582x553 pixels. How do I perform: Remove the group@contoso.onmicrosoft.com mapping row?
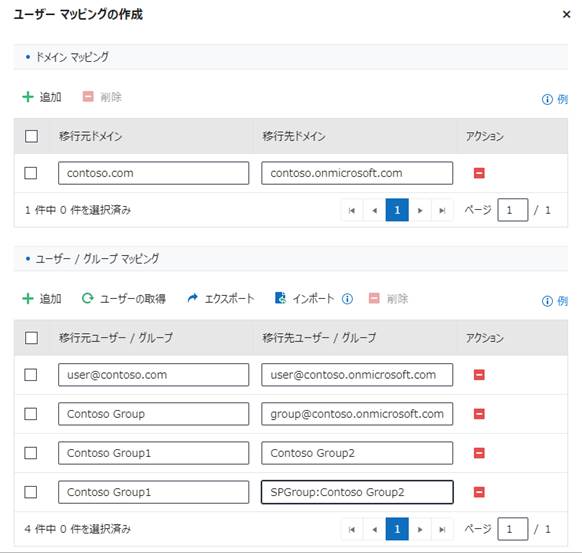point(479,414)
